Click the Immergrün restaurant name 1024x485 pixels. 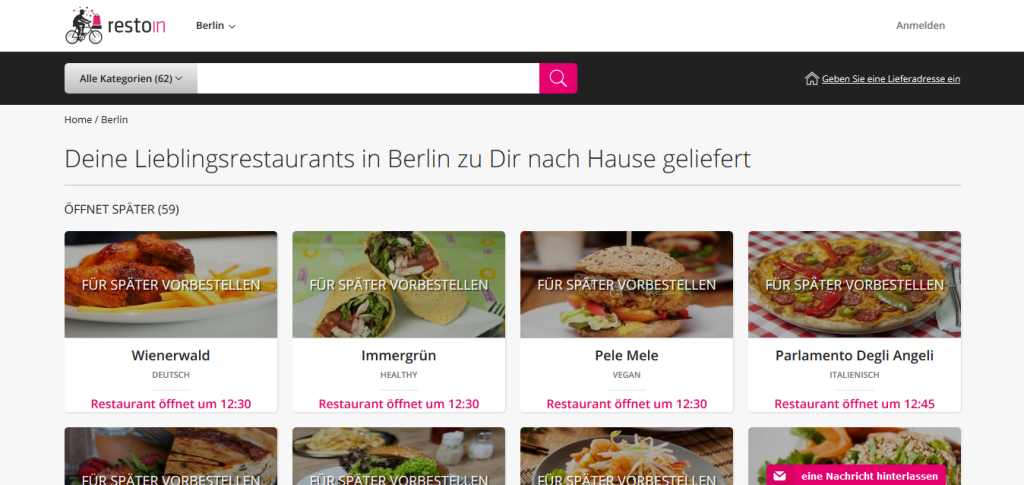398,356
